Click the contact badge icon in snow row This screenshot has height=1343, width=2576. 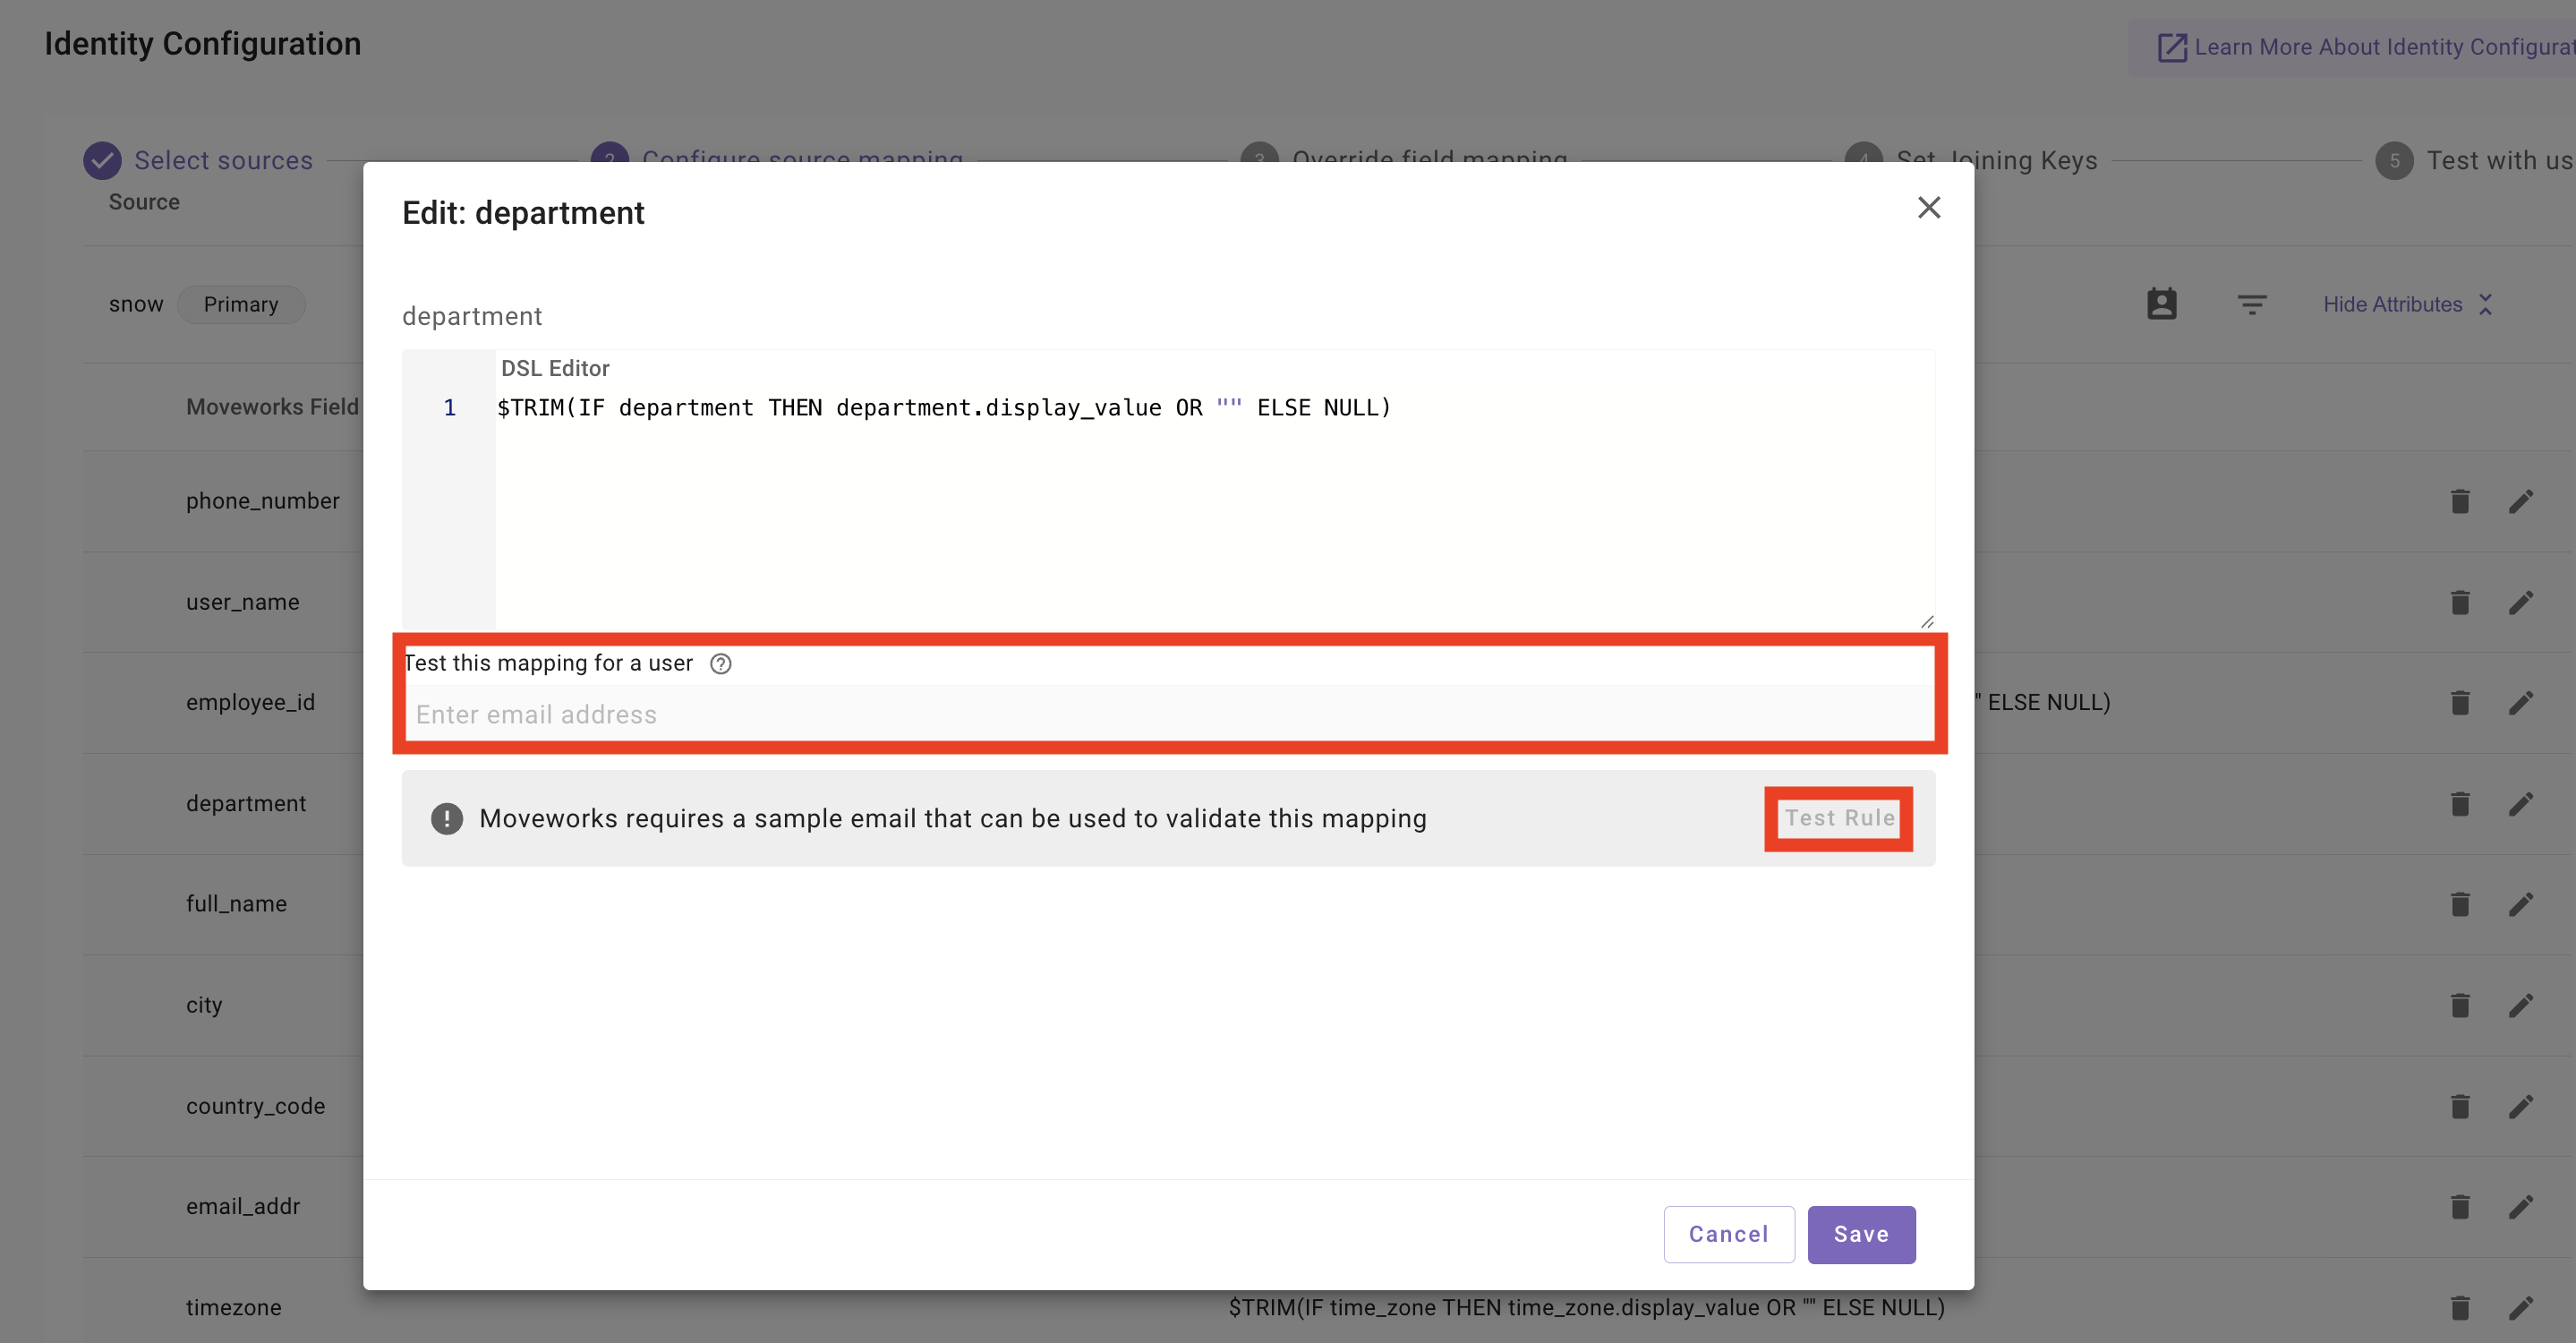coord(2162,304)
